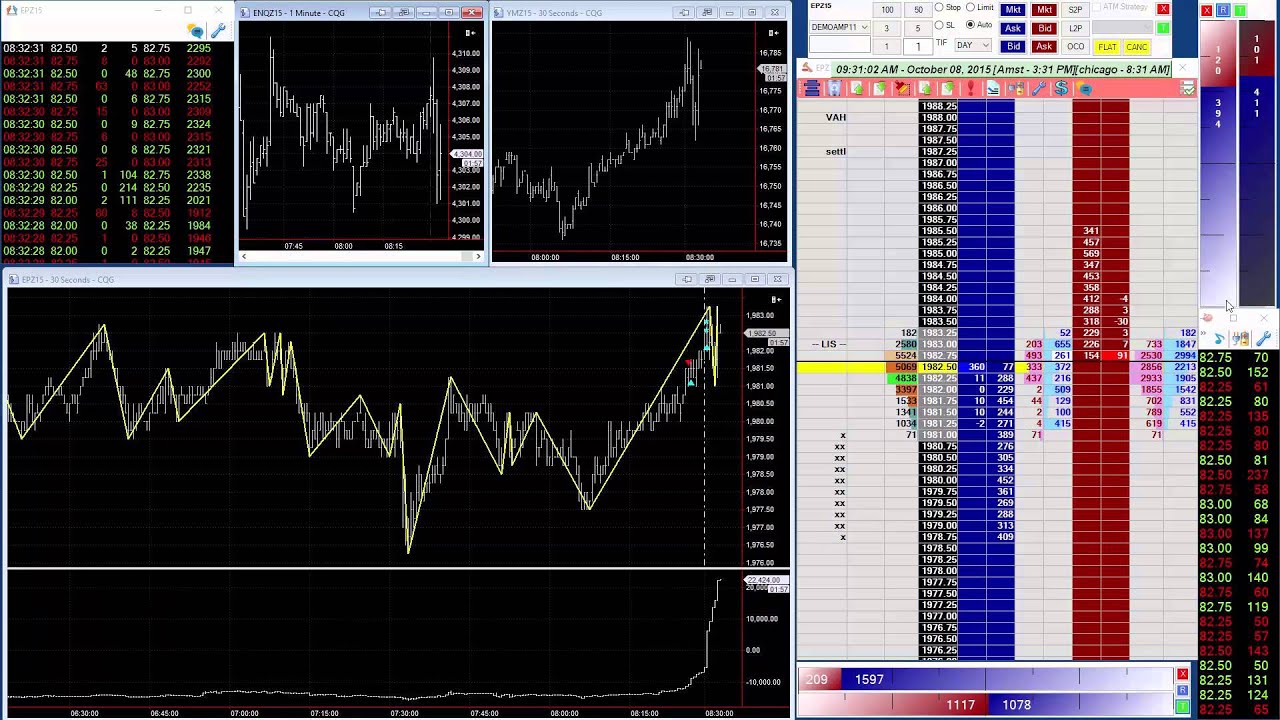Click the red 1117 volume bar segment

point(892,705)
